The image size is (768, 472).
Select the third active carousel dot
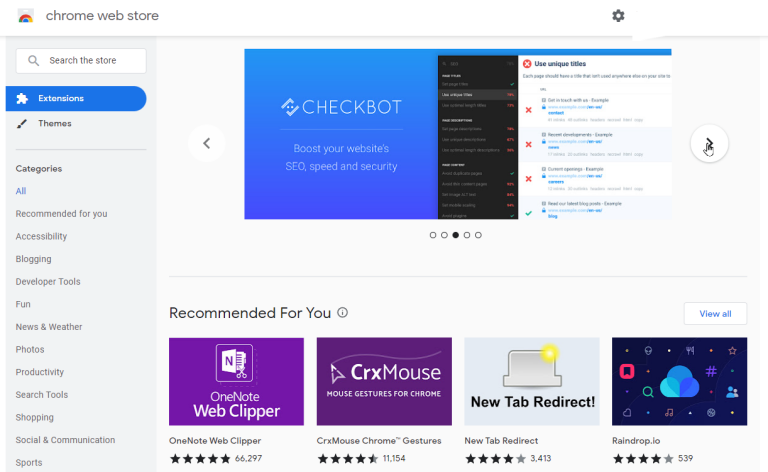click(x=456, y=235)
